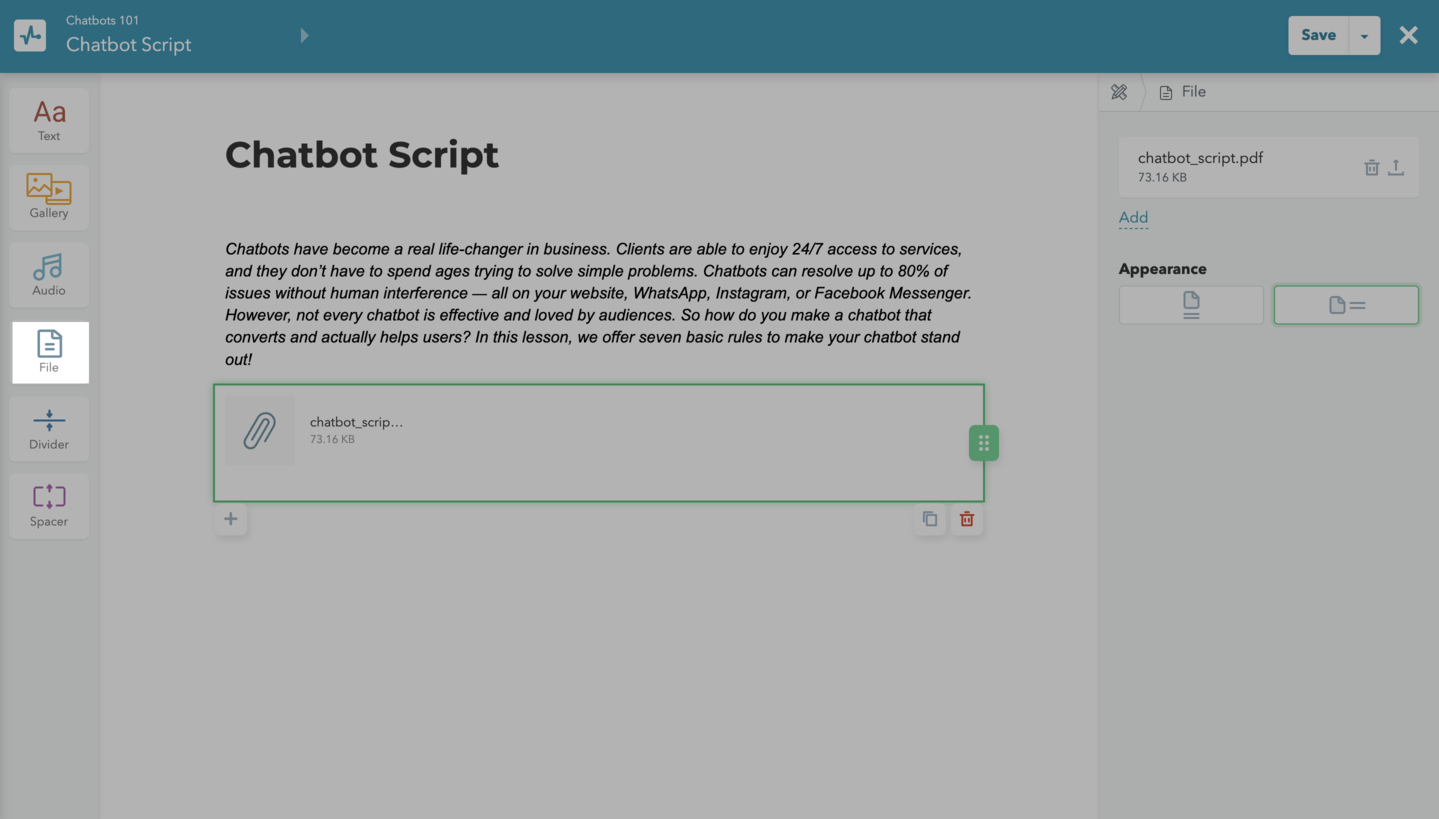Click the design tools icon in the breadcrumb

tap(1119, 92)
